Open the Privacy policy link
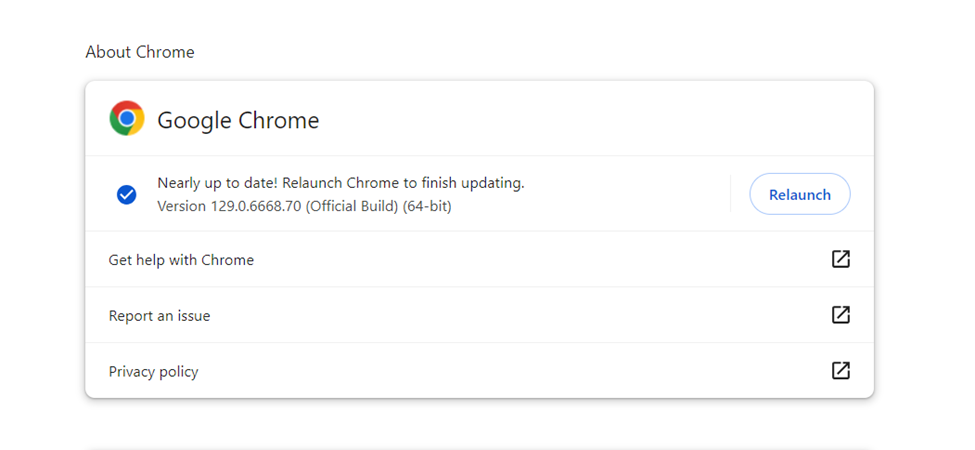The height and width of the screenshot is (450, 975). click(x=153, y=372)
